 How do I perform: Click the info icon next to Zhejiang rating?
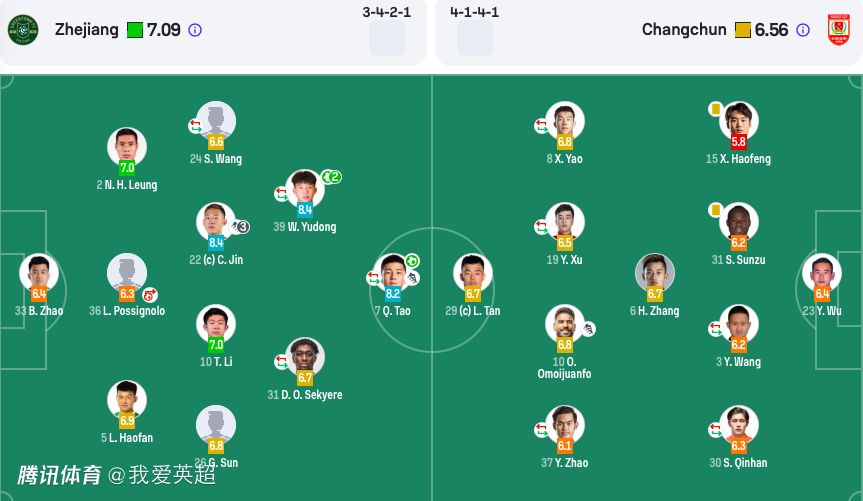tap(195, 30)
